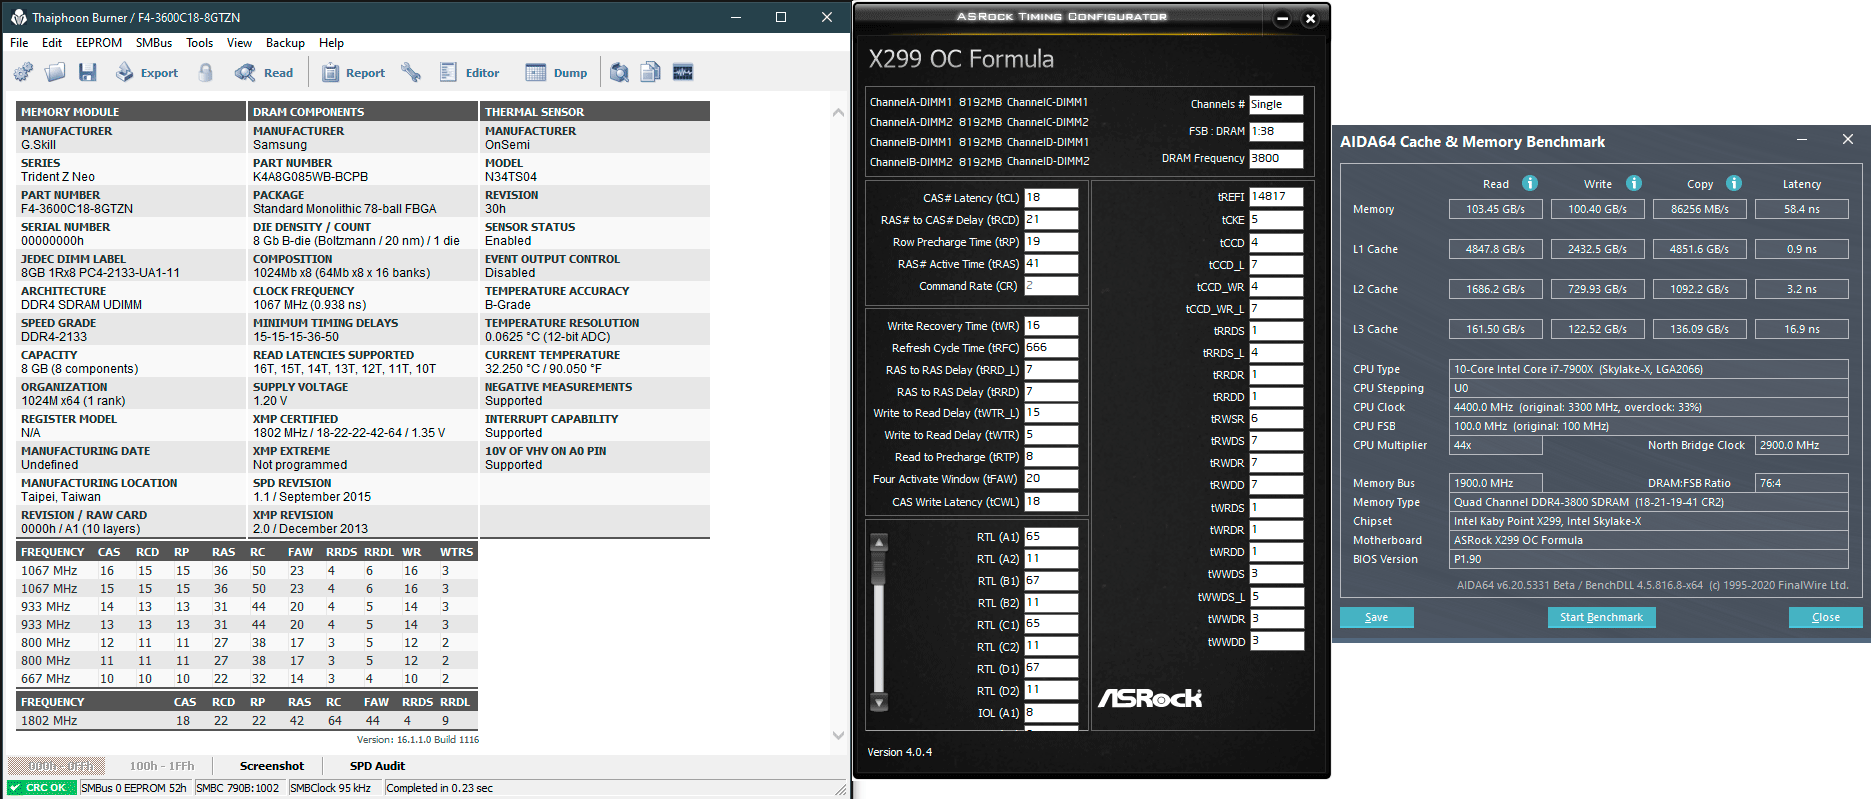1872x799 pixels.
Task: Click the RAS# Active Time (tRAS) field
Action: coord(1051,264)
